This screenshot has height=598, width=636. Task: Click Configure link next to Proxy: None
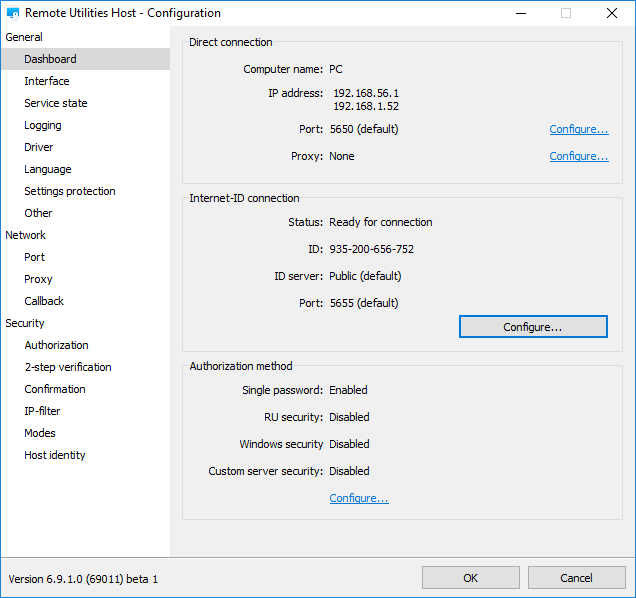click(x=579, y=157)
